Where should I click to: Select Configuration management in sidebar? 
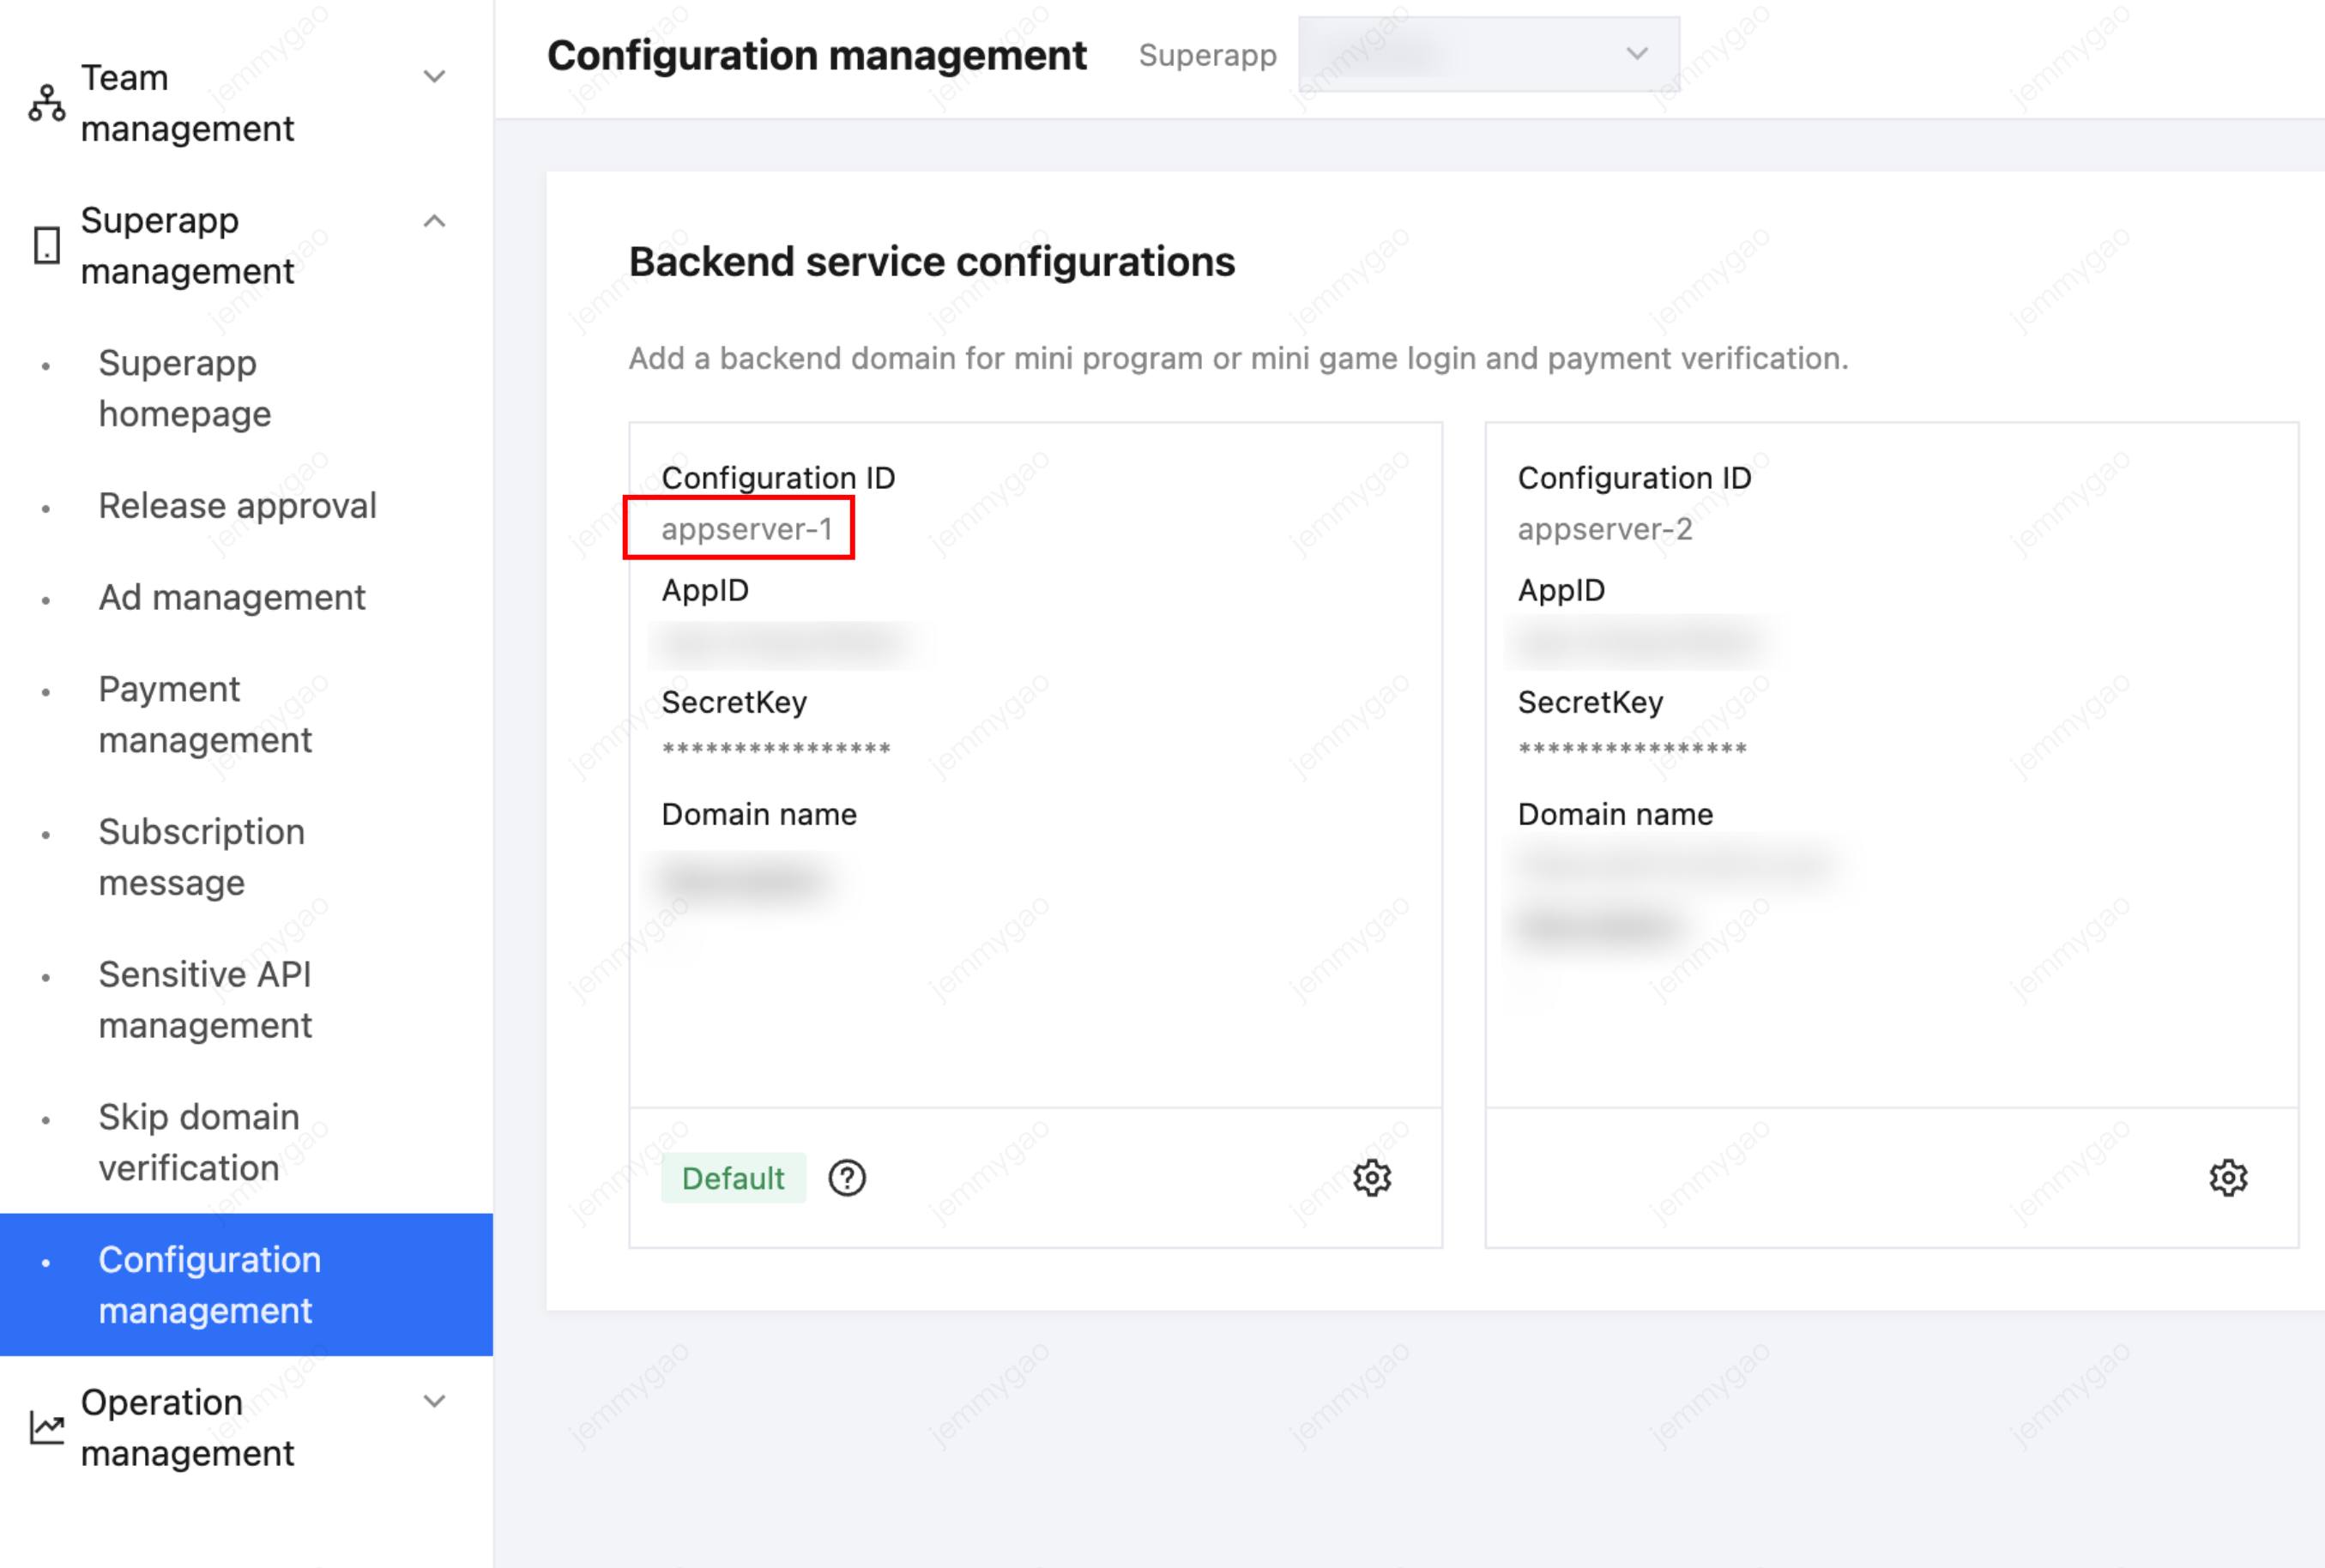[x=210, y=1285]
